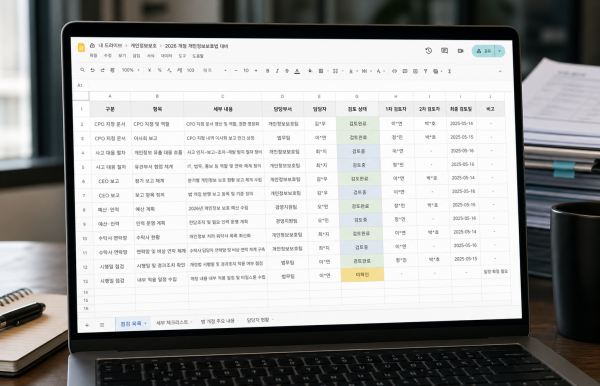This screenshot has width=600, height=386.
Task: Click the filter funnel icon
Action: tap(425, 71)
